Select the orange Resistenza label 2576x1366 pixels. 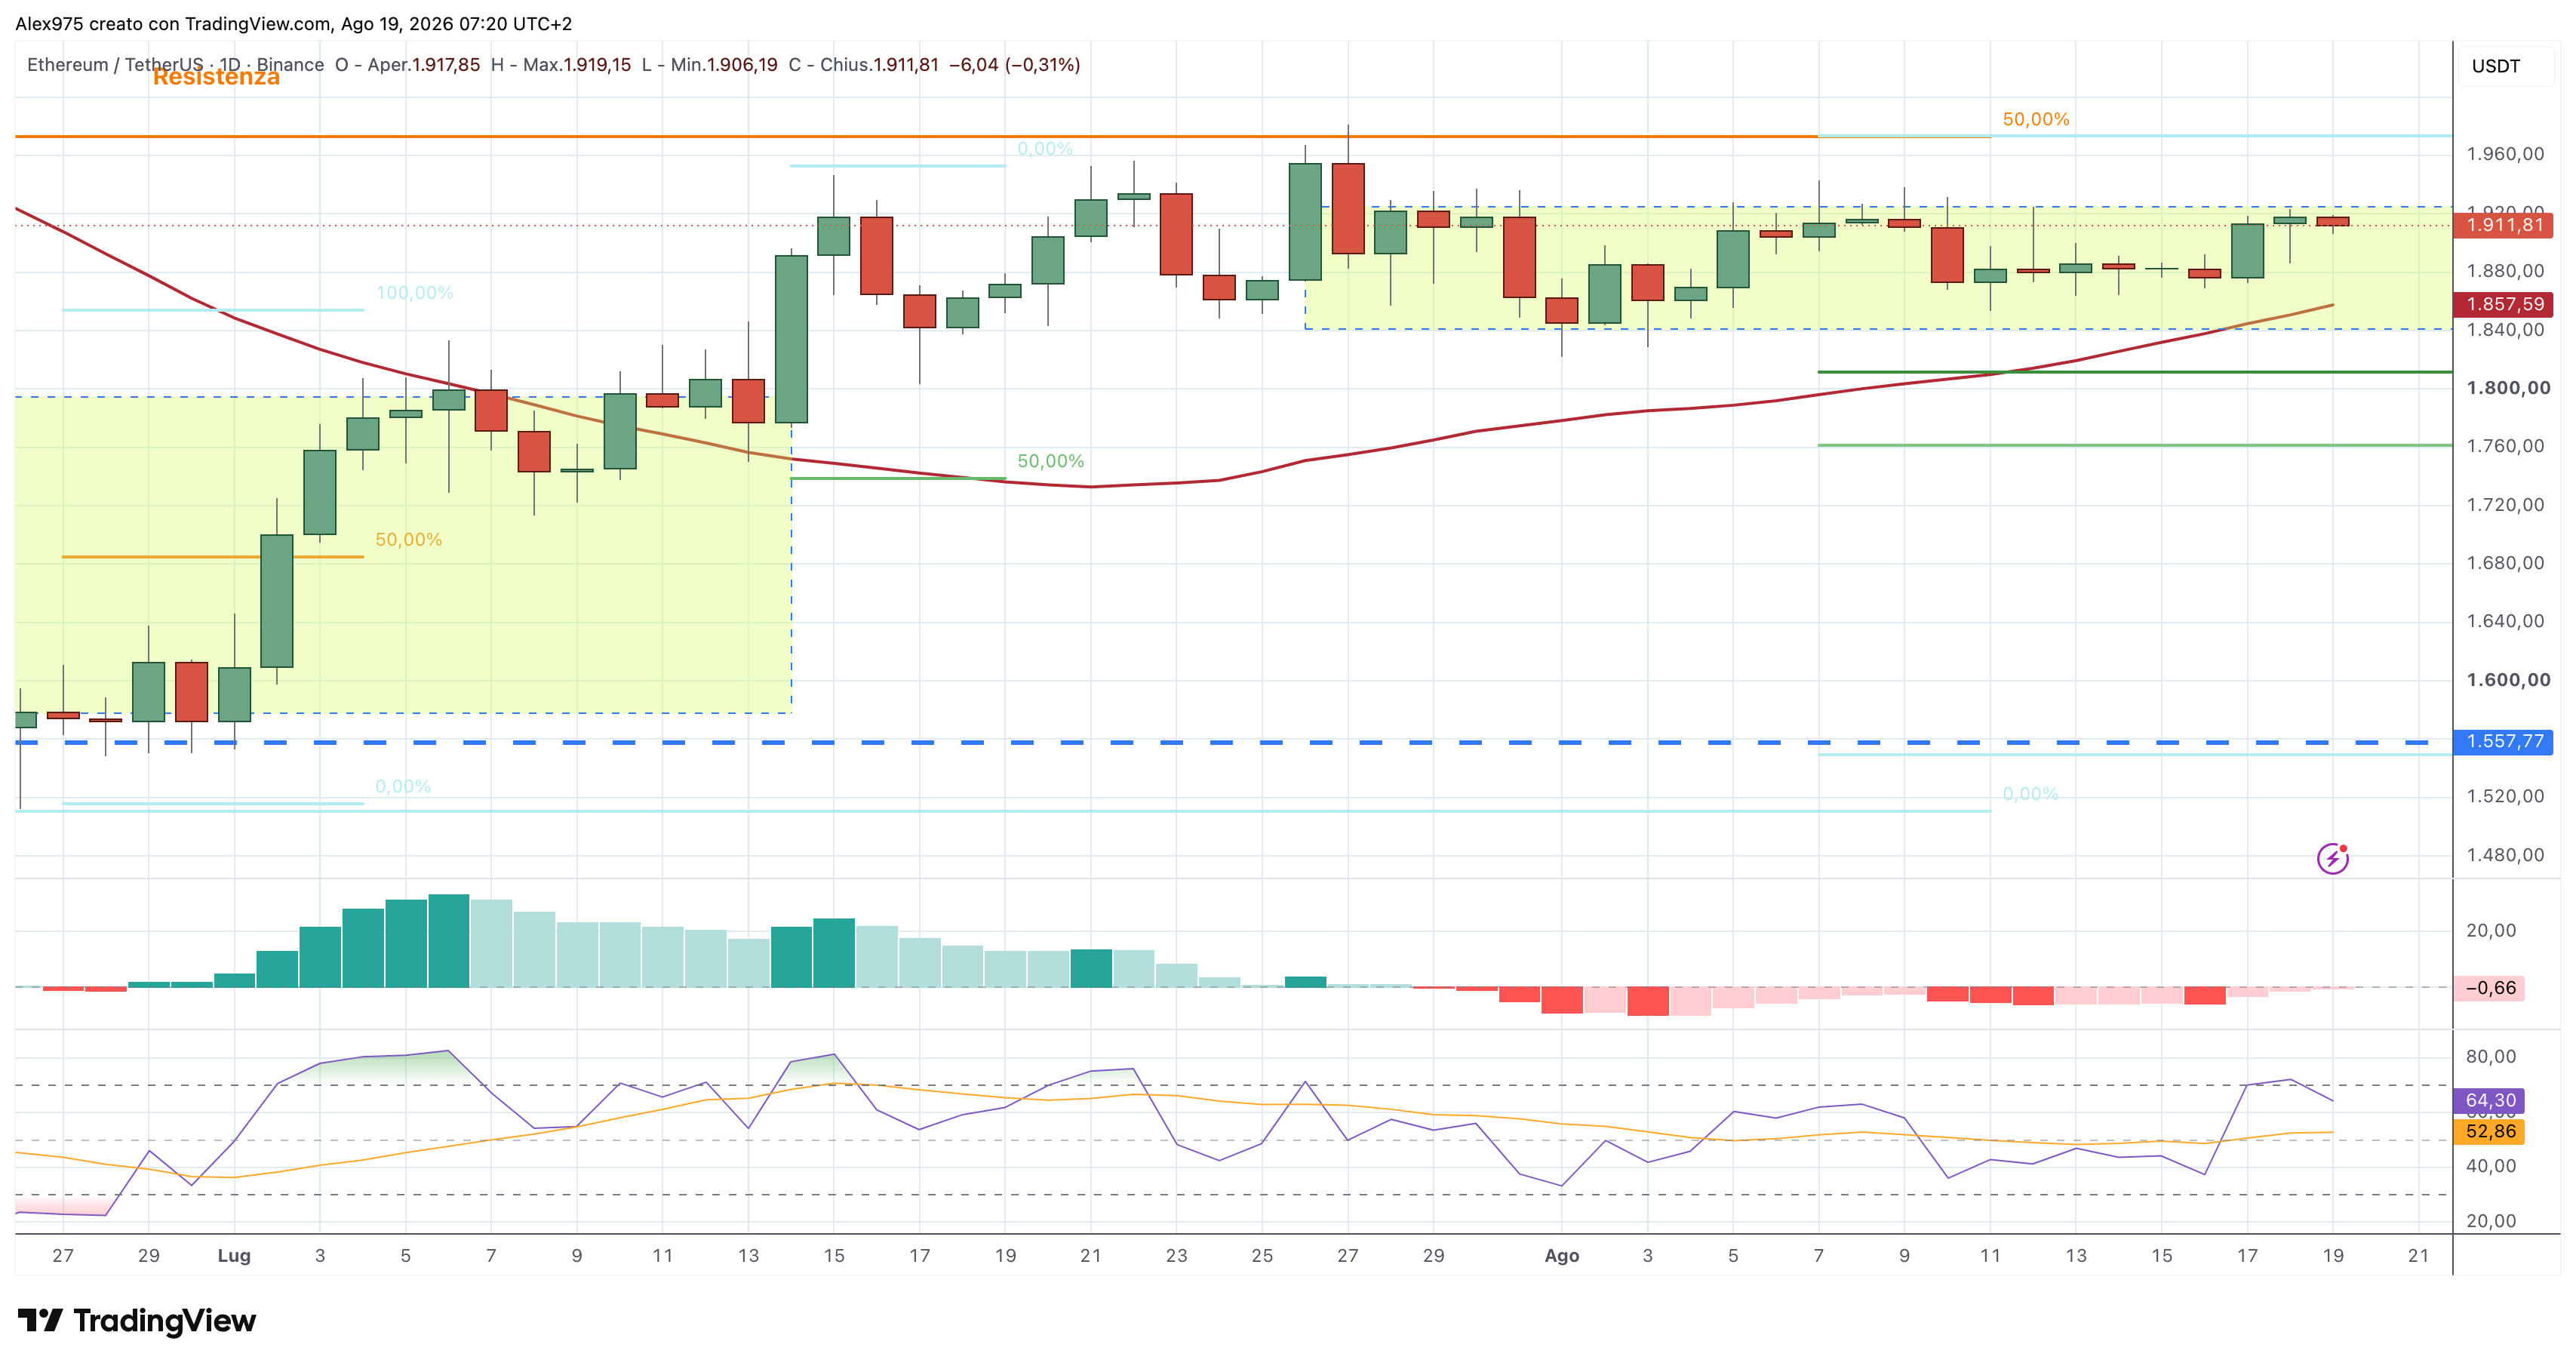pos(216,77)
